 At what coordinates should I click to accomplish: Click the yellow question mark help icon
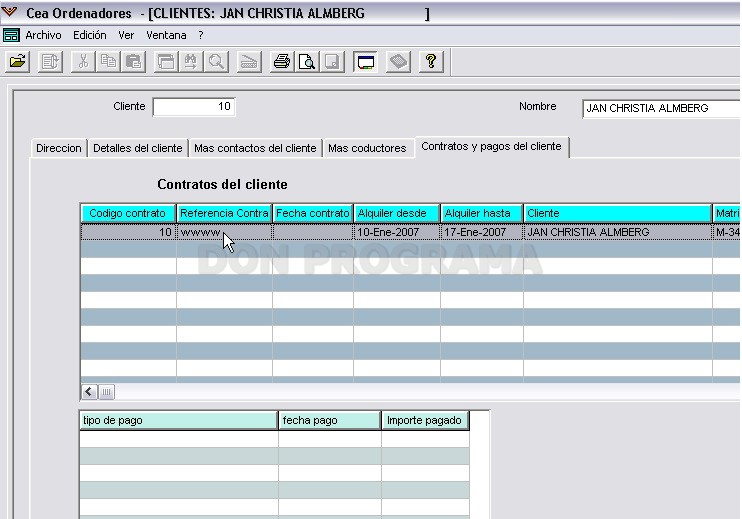pos(431,62)
